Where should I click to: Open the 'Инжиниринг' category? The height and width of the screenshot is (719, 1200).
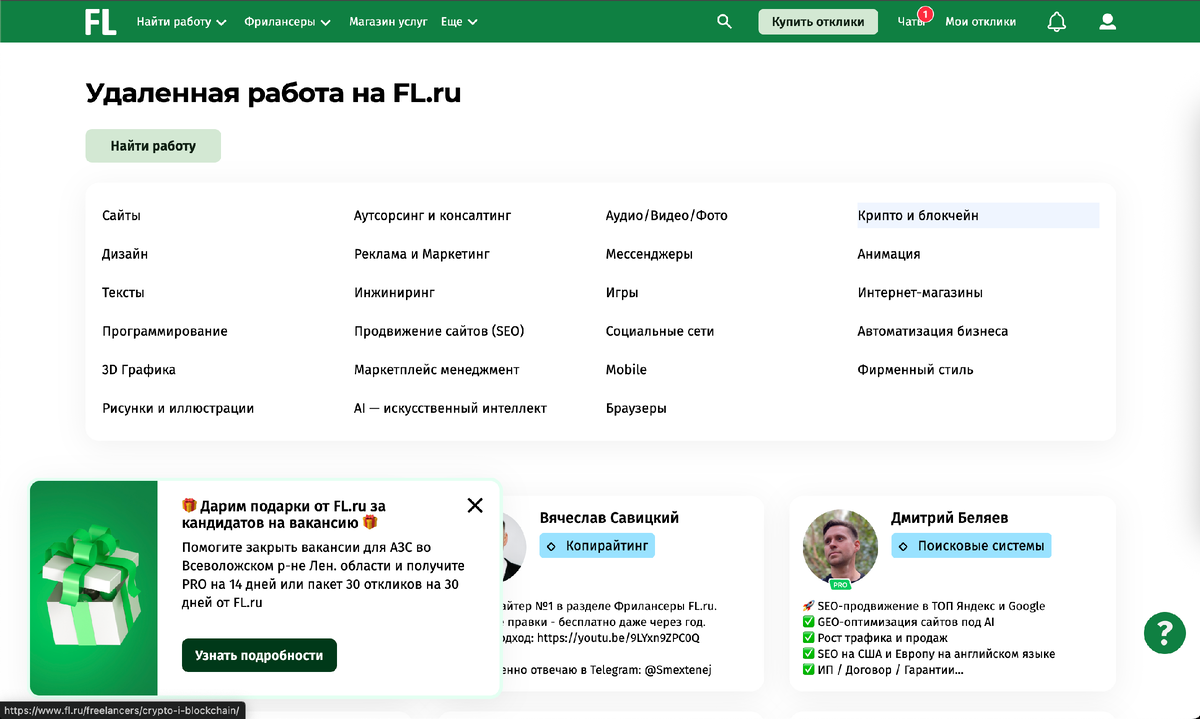pos(394,293)
